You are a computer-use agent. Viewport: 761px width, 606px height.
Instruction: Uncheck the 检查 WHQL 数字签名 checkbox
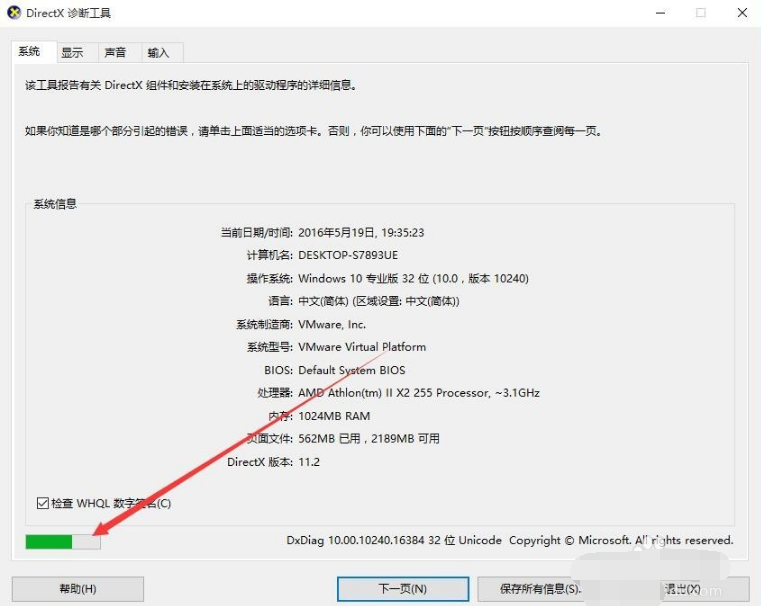tap(42, 503)
